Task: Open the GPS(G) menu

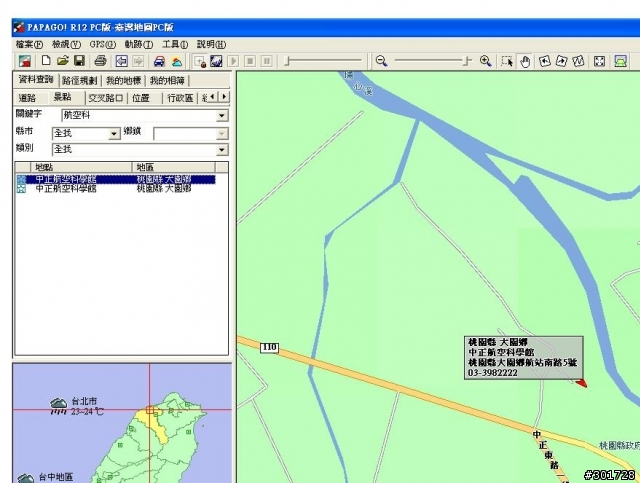Action: (103, 44)
